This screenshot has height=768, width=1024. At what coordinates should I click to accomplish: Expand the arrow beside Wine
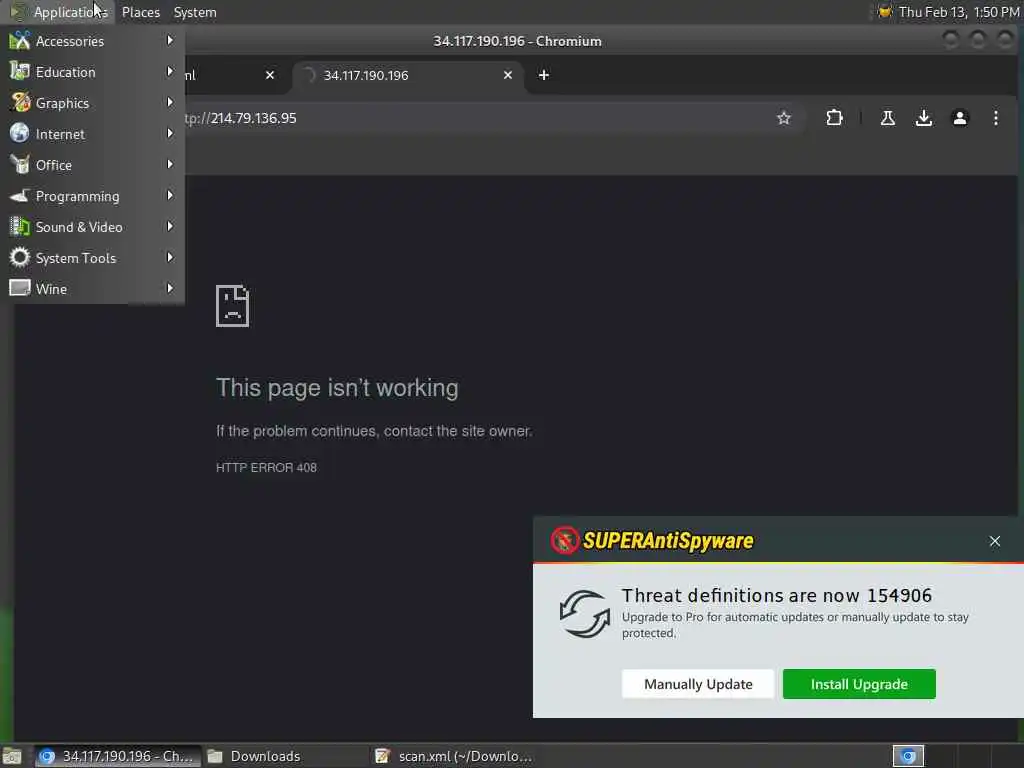click(x=170, y=288)
